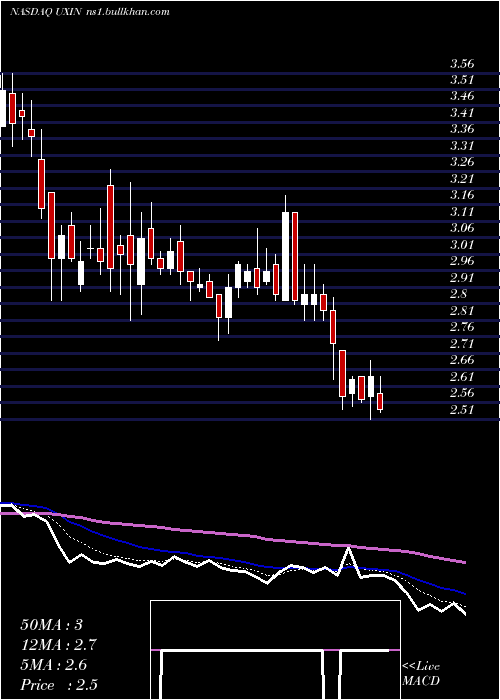The image size is (500, 700).
Task: Click the 50MA : 3 readout
Action: coord(51,625)
